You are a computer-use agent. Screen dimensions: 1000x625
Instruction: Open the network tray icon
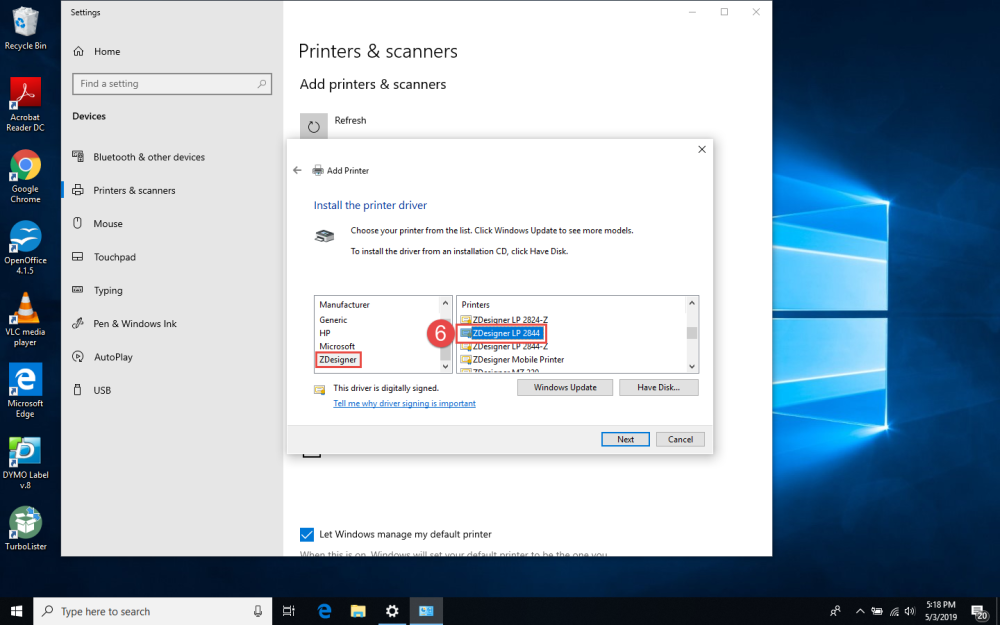pyautogui.click(x=893, y=611)
